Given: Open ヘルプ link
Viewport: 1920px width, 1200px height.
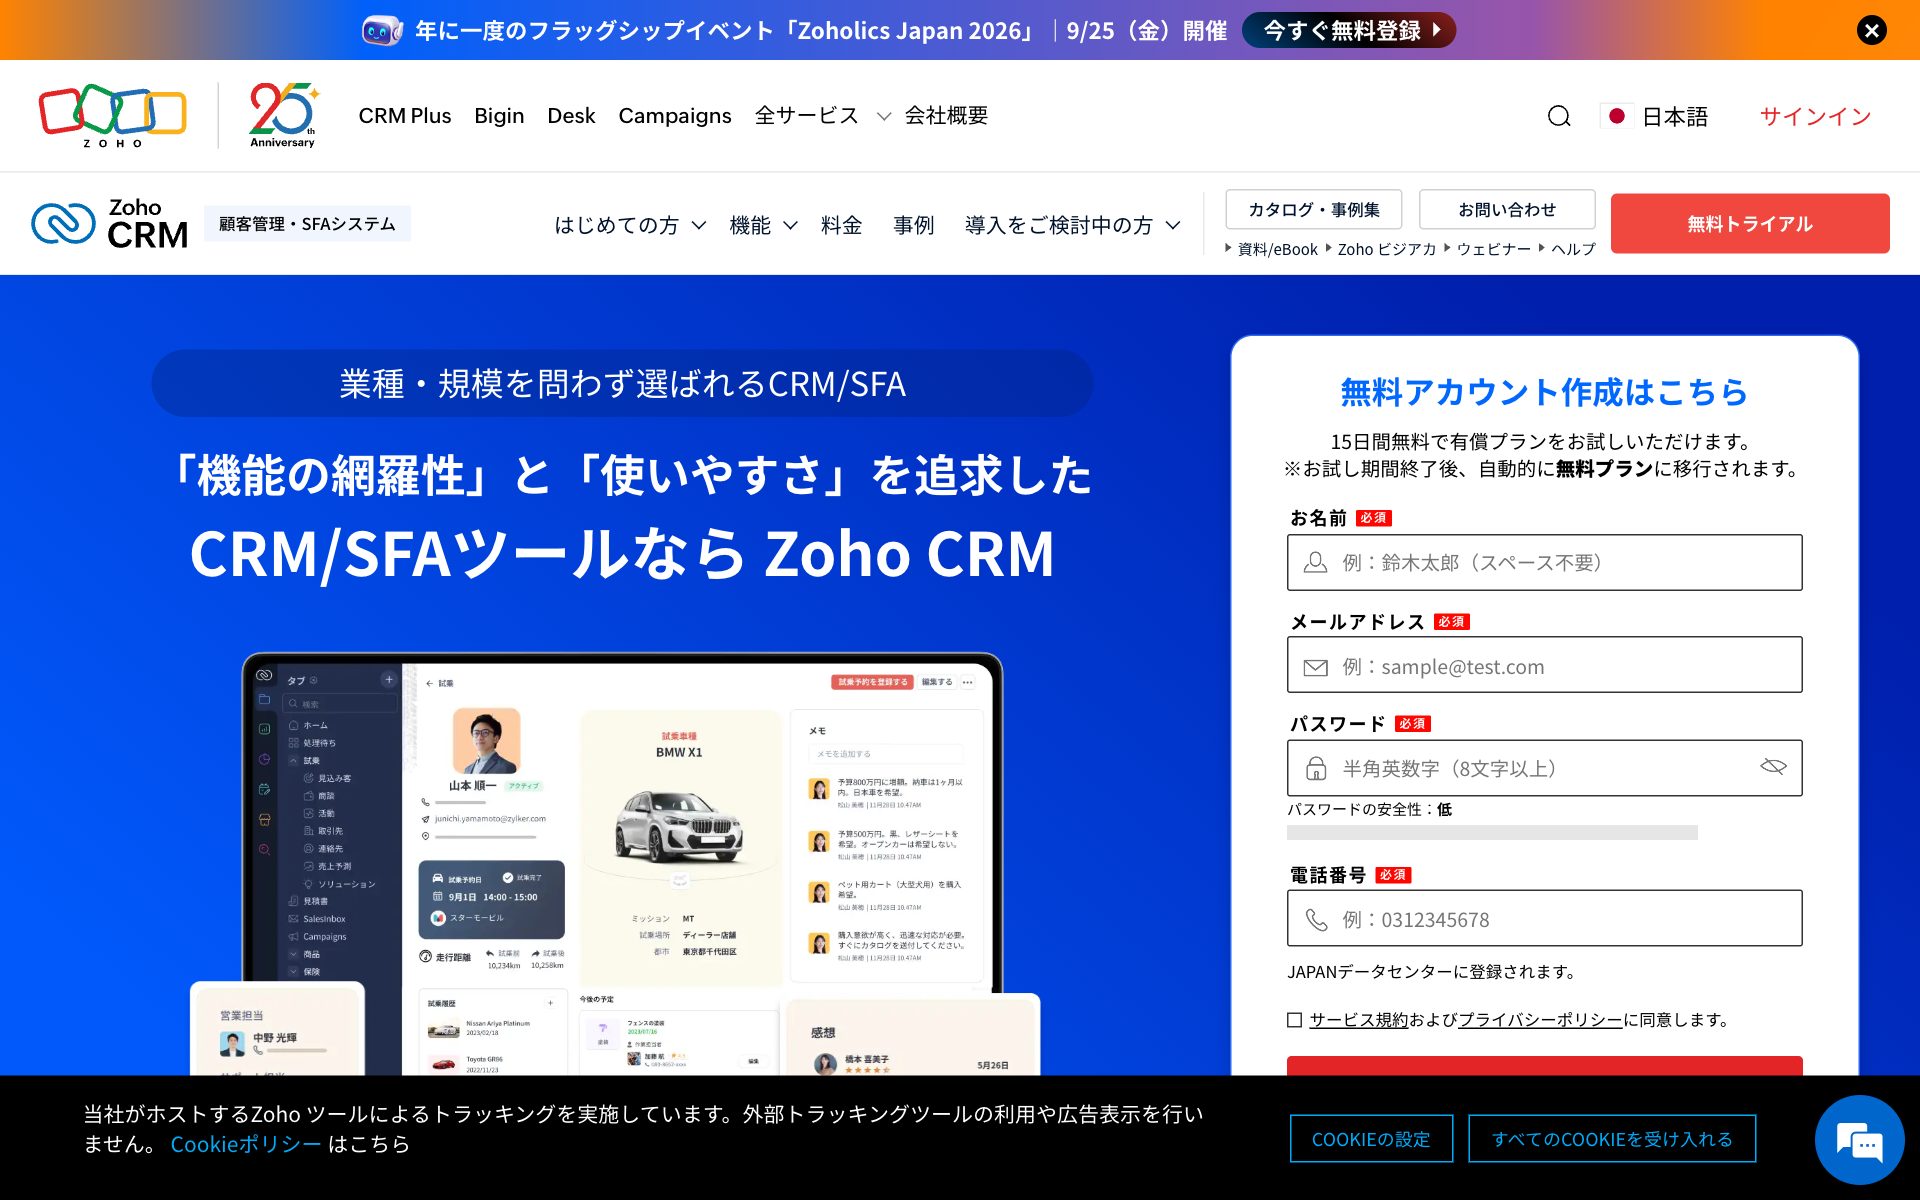Looking at the screenshot, I should click(x=1573, y=249).
